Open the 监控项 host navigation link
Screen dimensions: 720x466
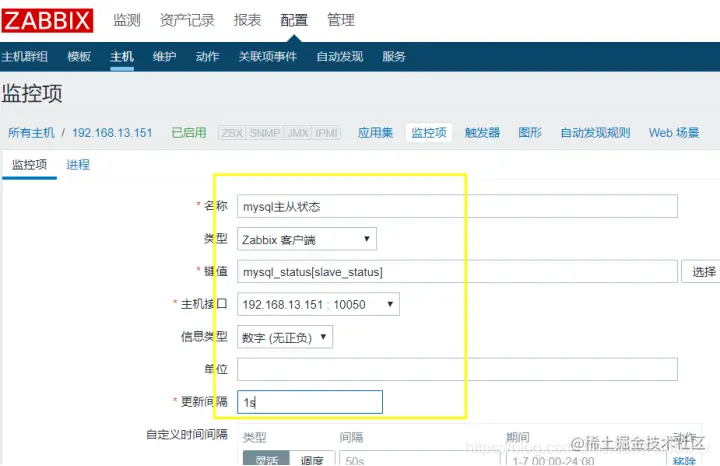[429, 133]
